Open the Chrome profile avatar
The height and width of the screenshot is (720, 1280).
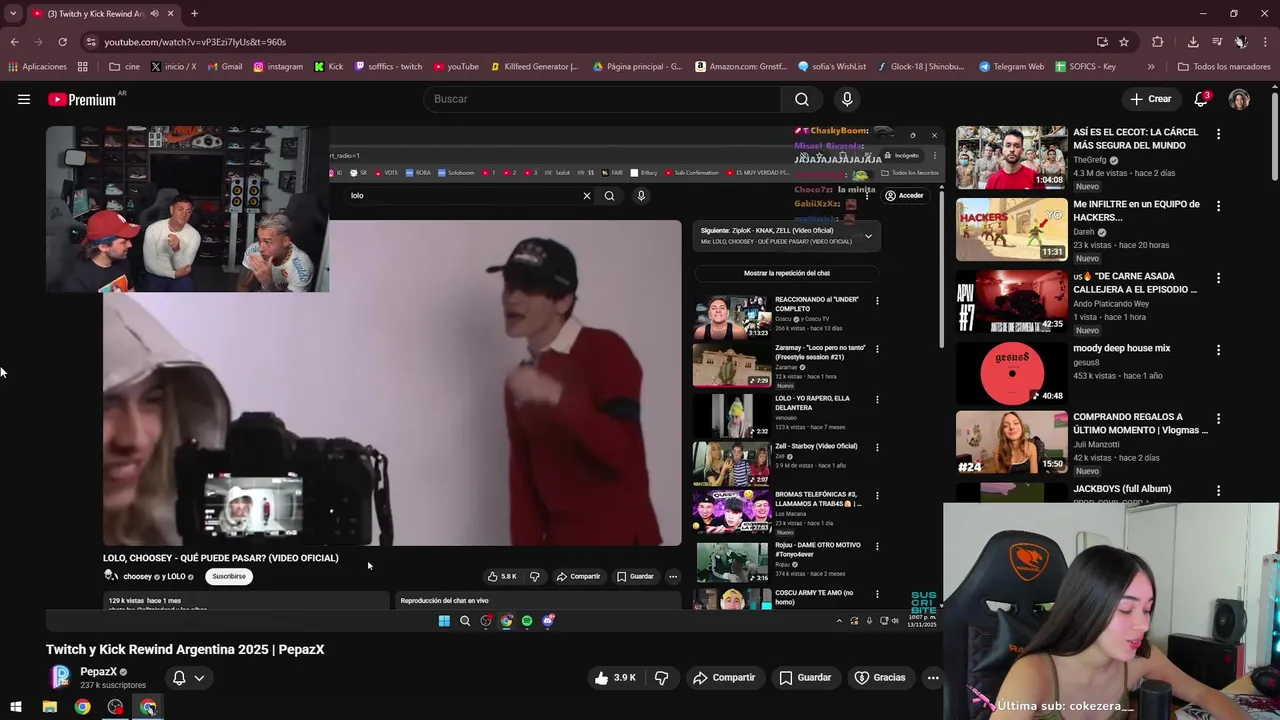pyautogui.click(x=1240, y=42)
